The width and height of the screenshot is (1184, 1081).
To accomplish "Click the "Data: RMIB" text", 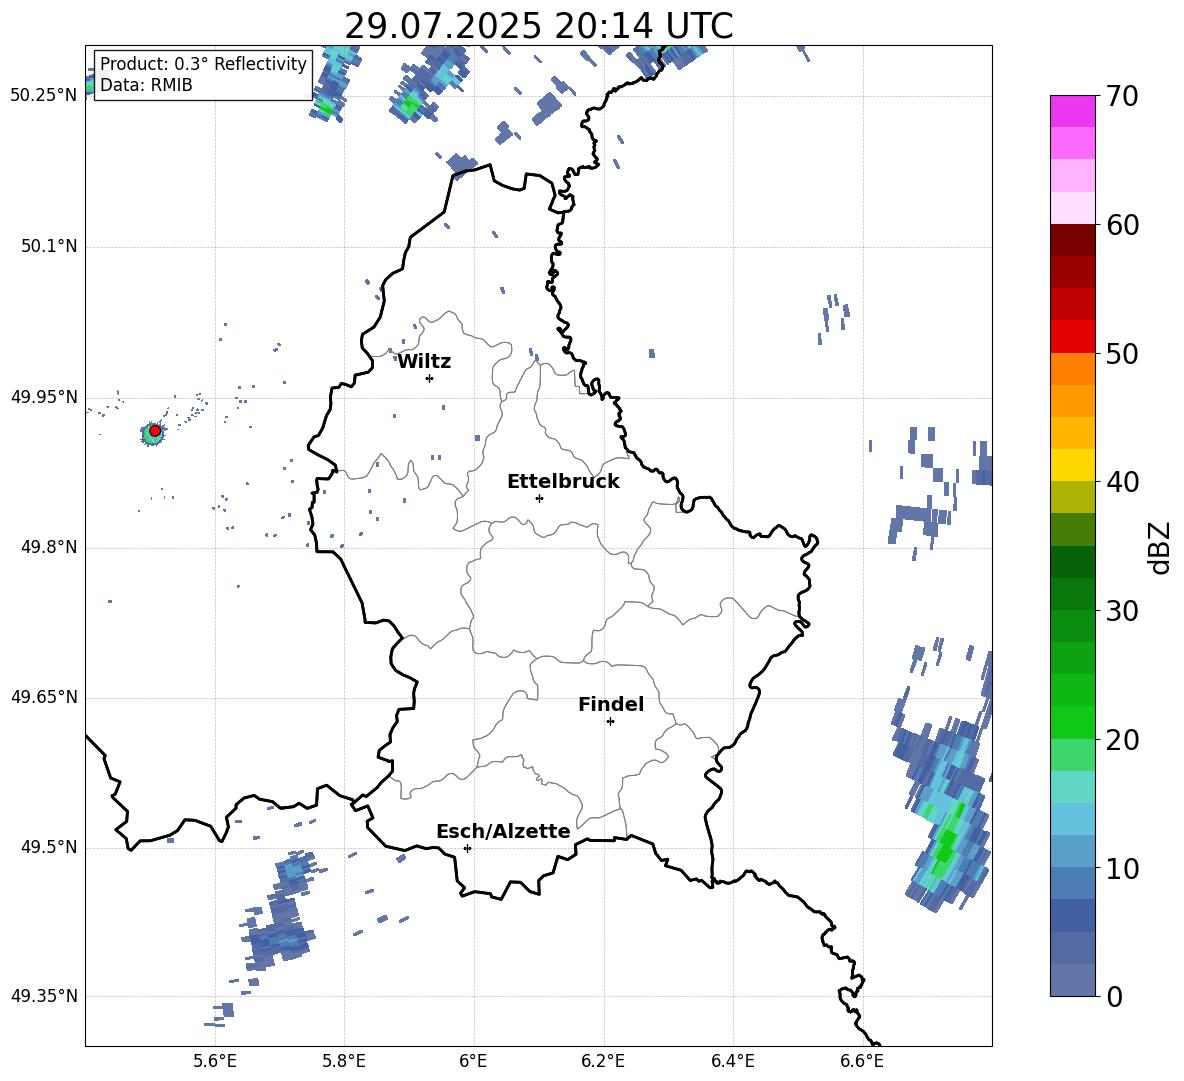I will point(146,85).
